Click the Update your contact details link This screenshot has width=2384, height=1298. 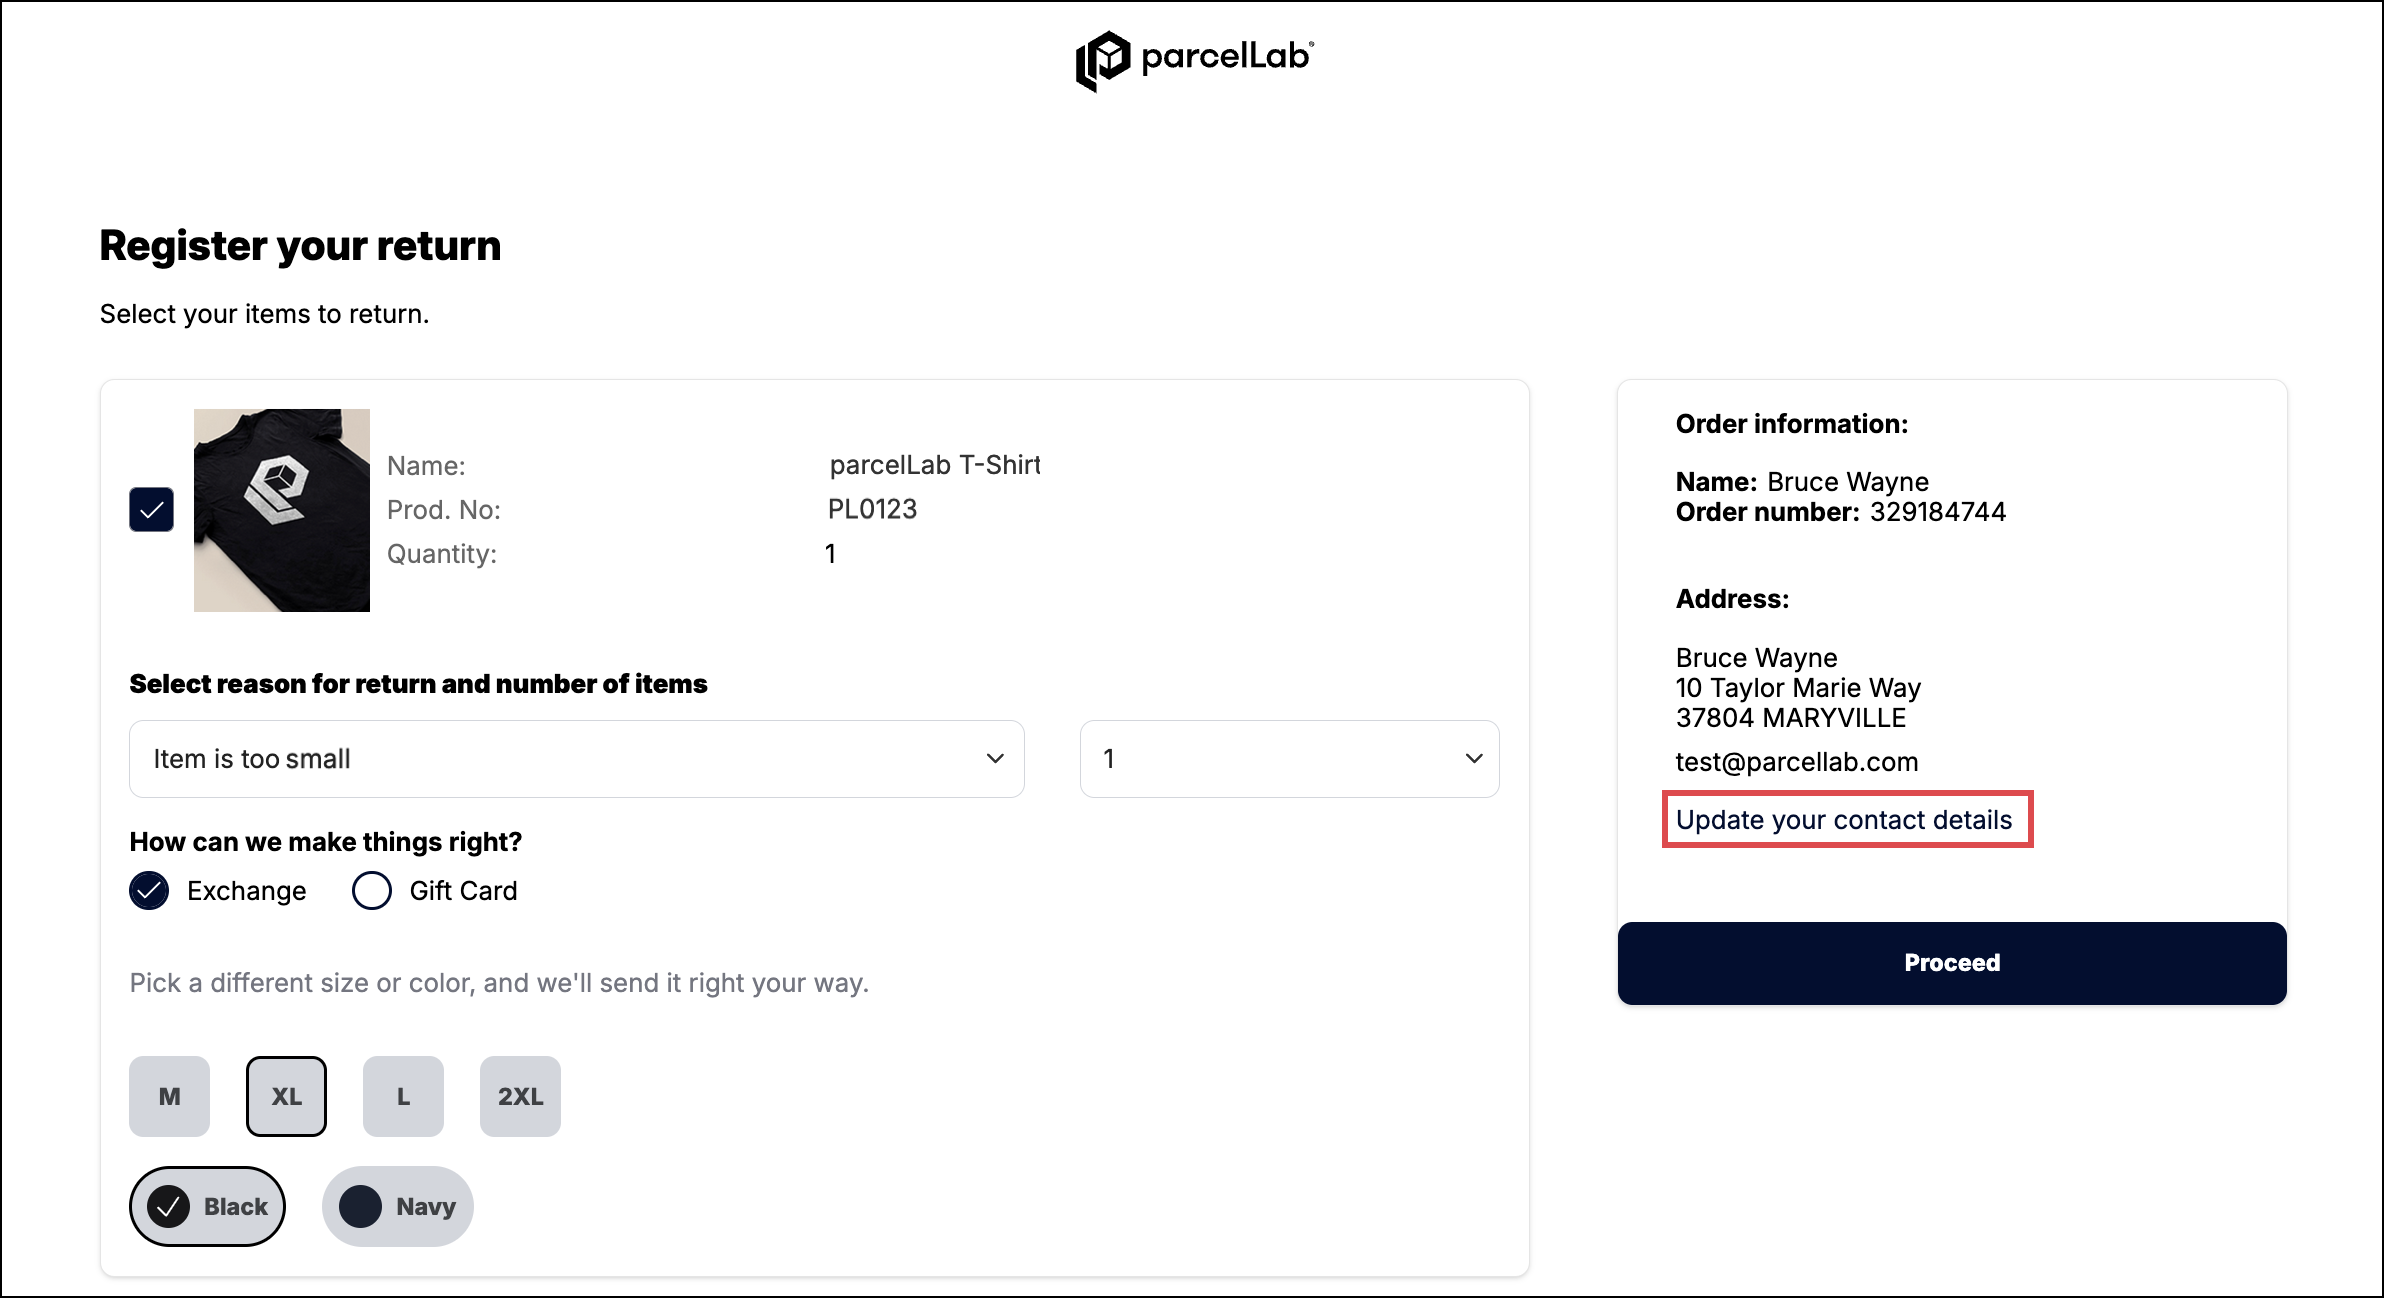coord(1843,820)
